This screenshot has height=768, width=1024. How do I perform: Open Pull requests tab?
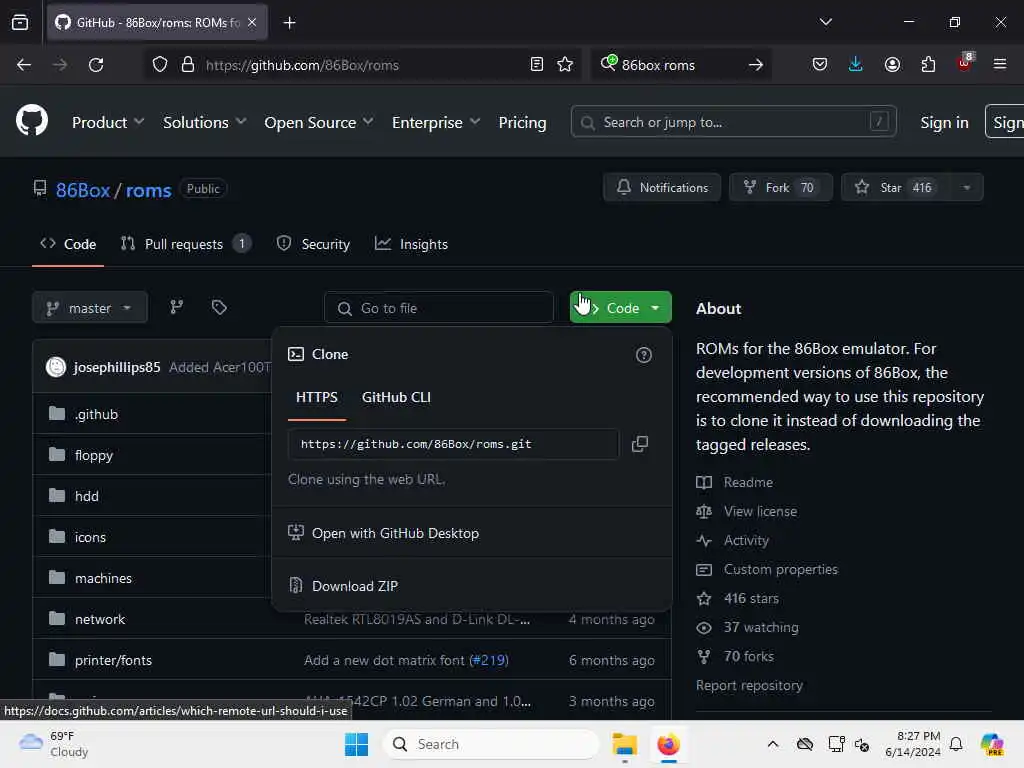[x=185, y=244]
